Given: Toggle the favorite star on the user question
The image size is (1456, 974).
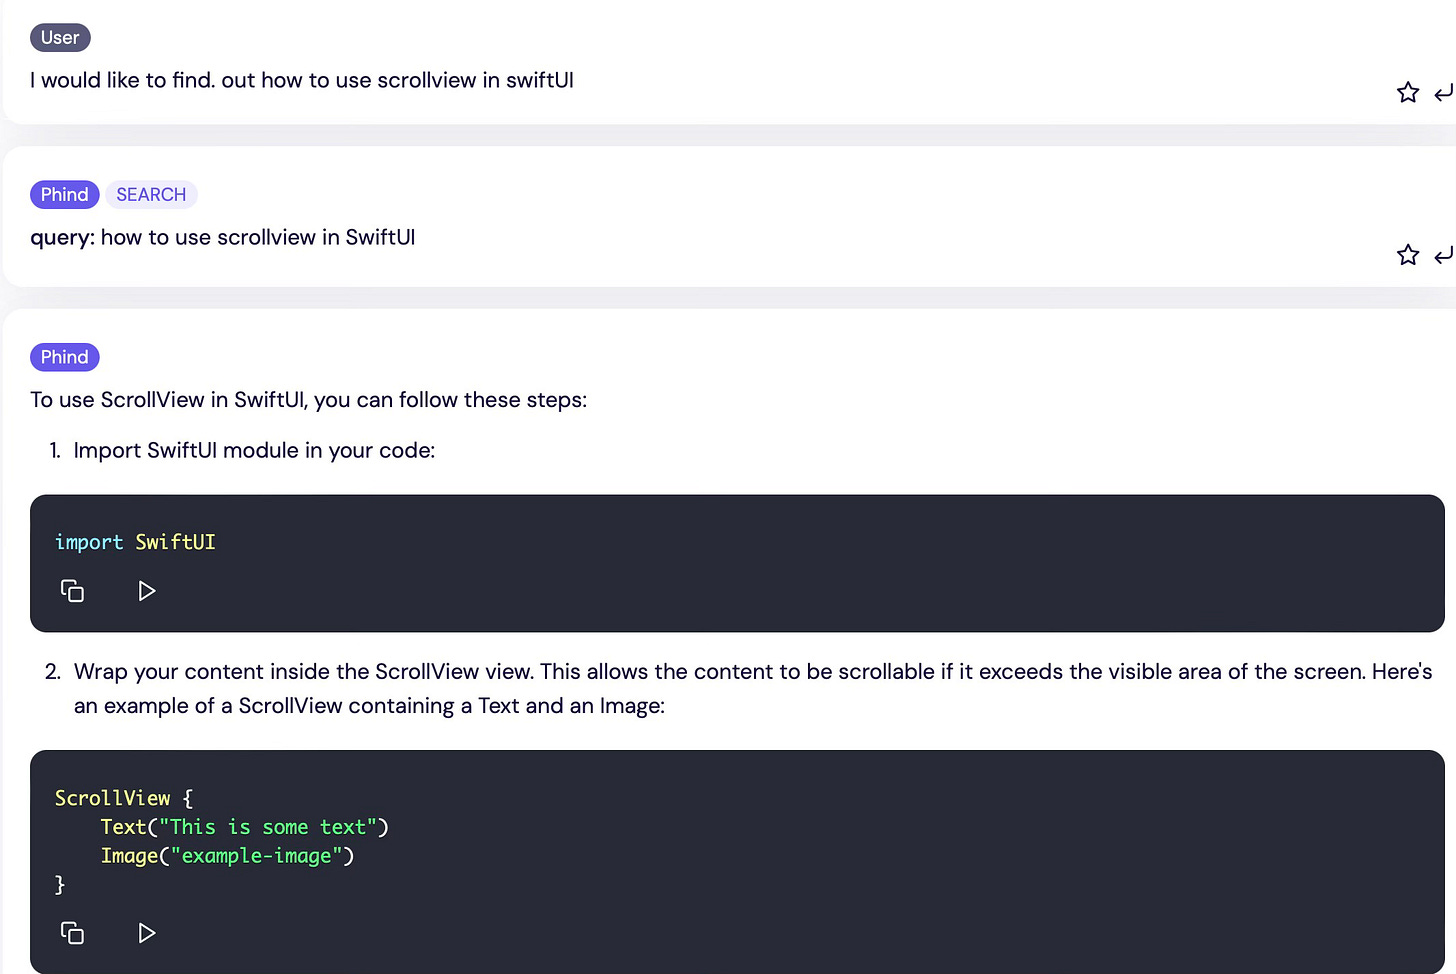Looking at the screenshot, I should (x=1407, y=92).
